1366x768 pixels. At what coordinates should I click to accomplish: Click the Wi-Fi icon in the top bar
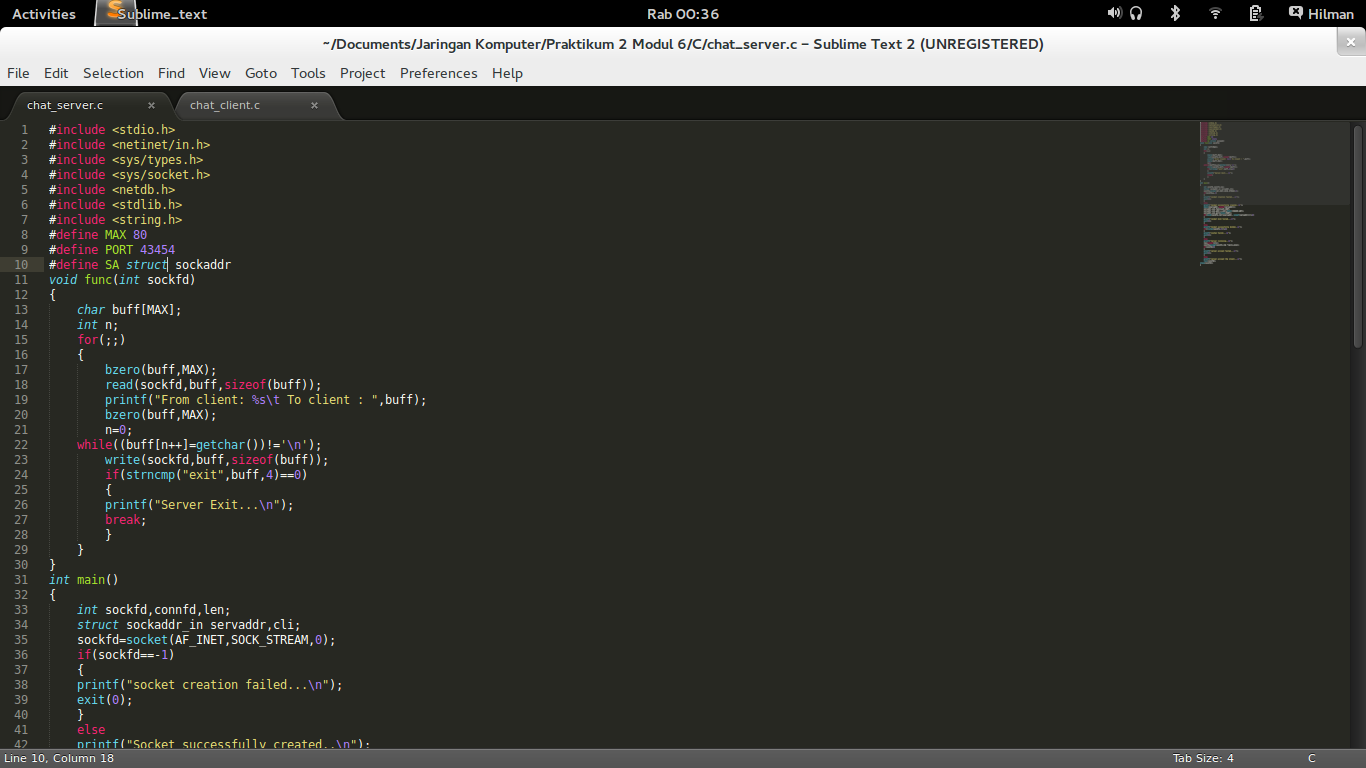[x=1214, y=13]
